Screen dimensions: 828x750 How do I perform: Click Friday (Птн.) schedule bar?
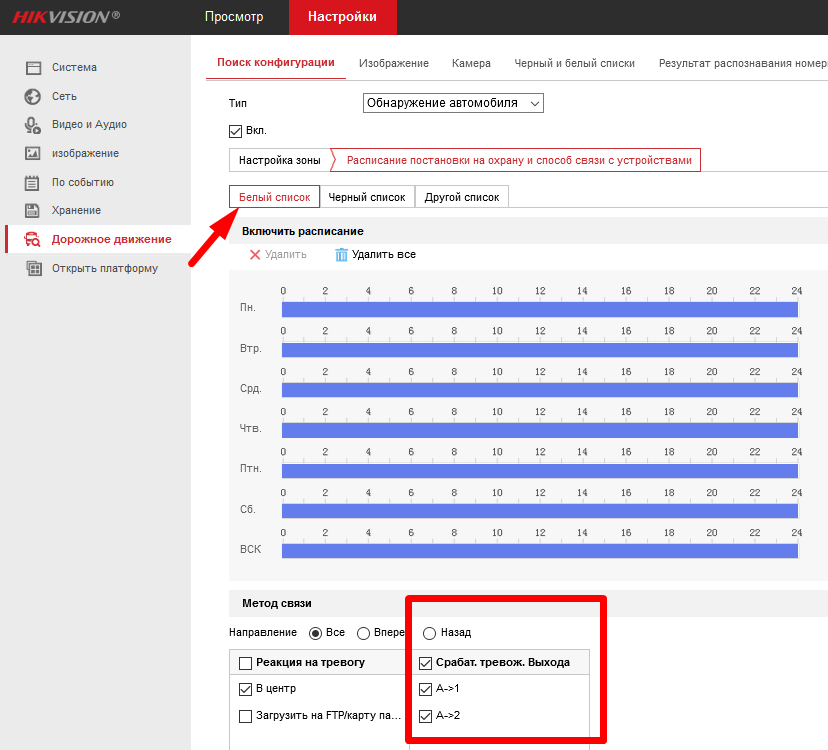coord(540,471)
